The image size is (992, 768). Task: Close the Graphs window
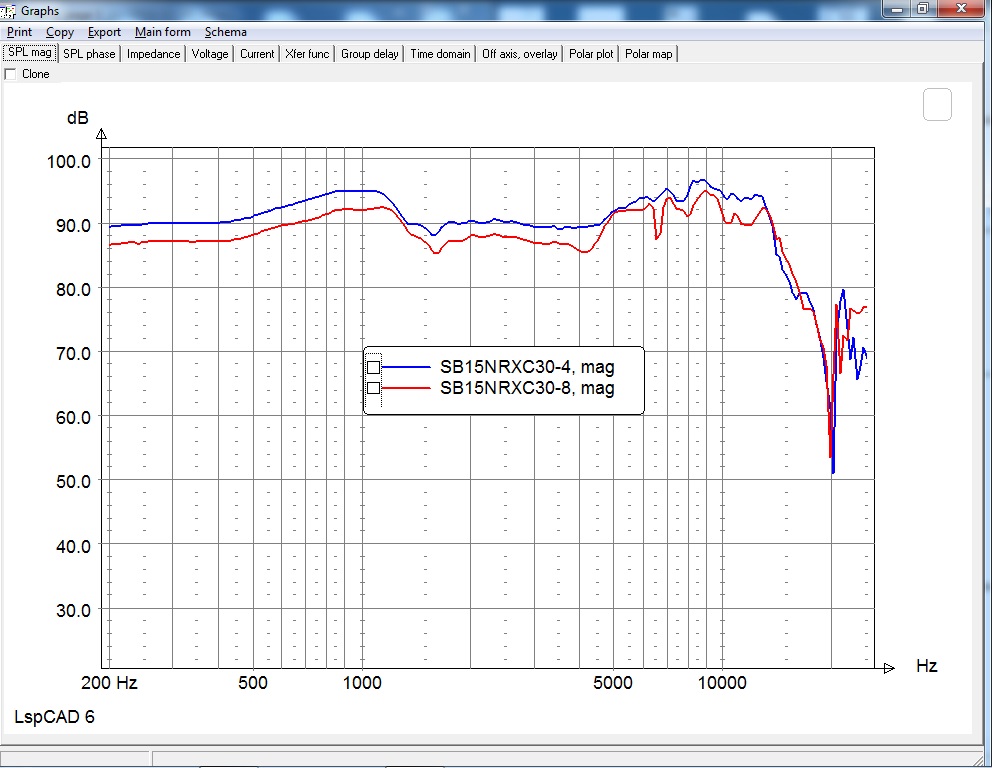point(961,9)
